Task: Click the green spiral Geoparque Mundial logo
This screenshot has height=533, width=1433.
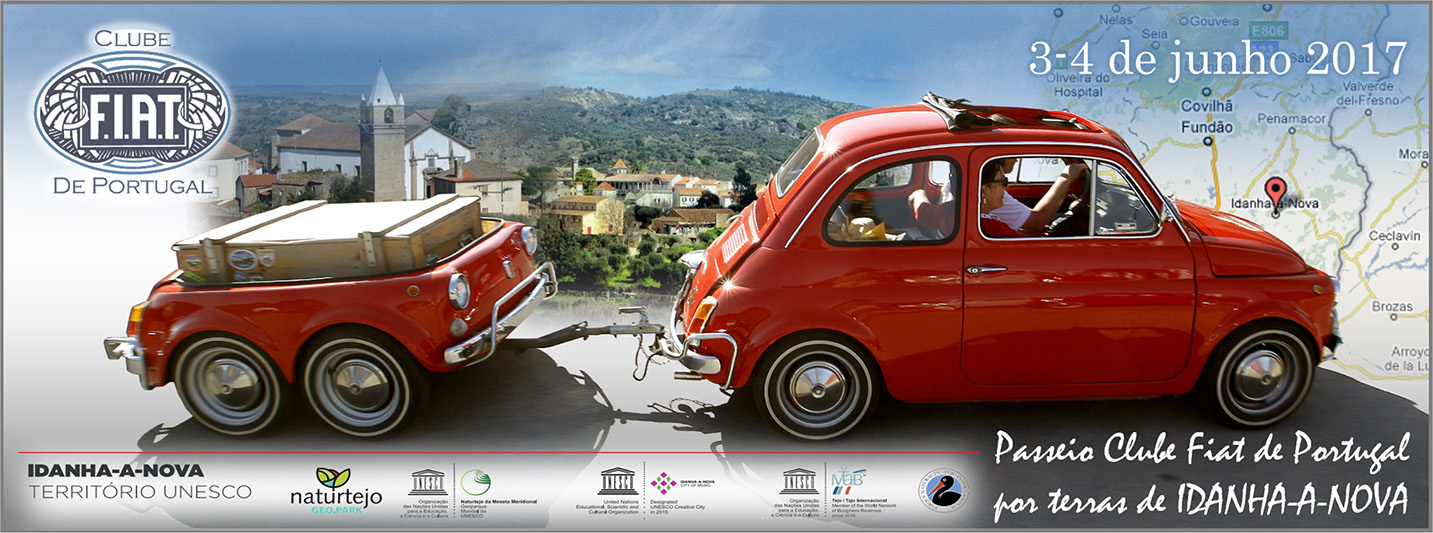Action: [475, 482]
